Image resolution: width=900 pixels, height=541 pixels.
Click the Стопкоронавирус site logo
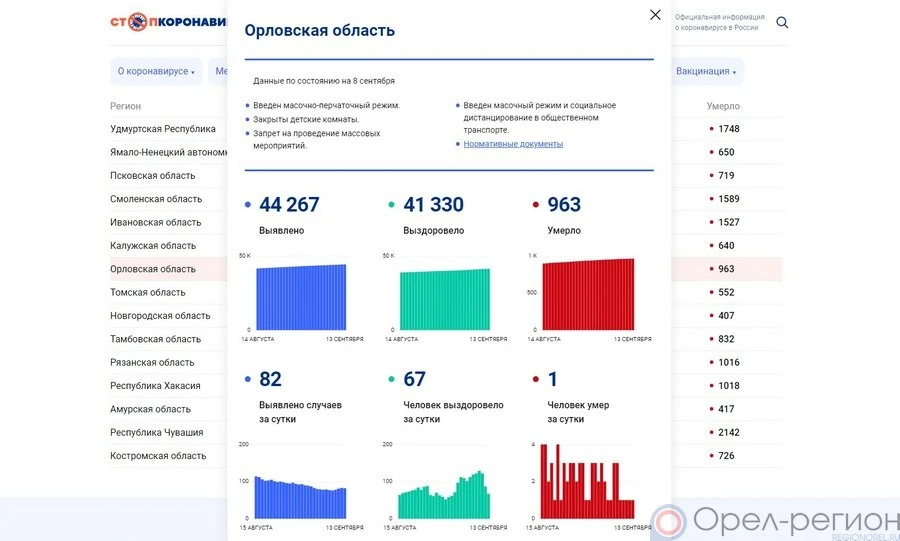pos(168,22)
